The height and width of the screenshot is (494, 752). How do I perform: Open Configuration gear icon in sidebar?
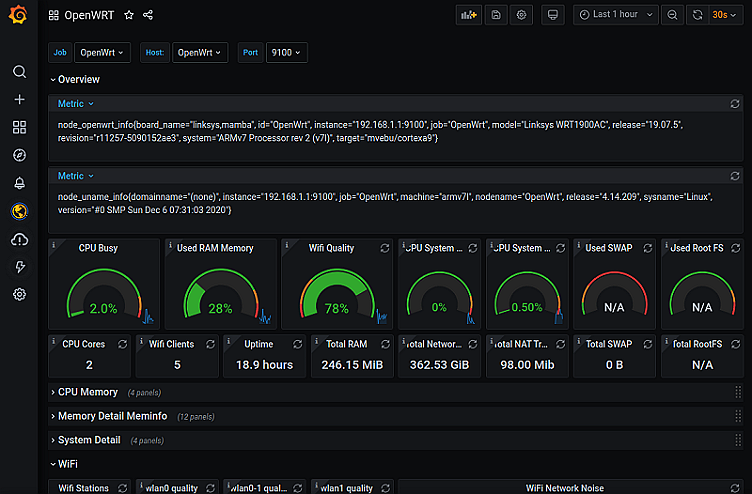[19, 294]
